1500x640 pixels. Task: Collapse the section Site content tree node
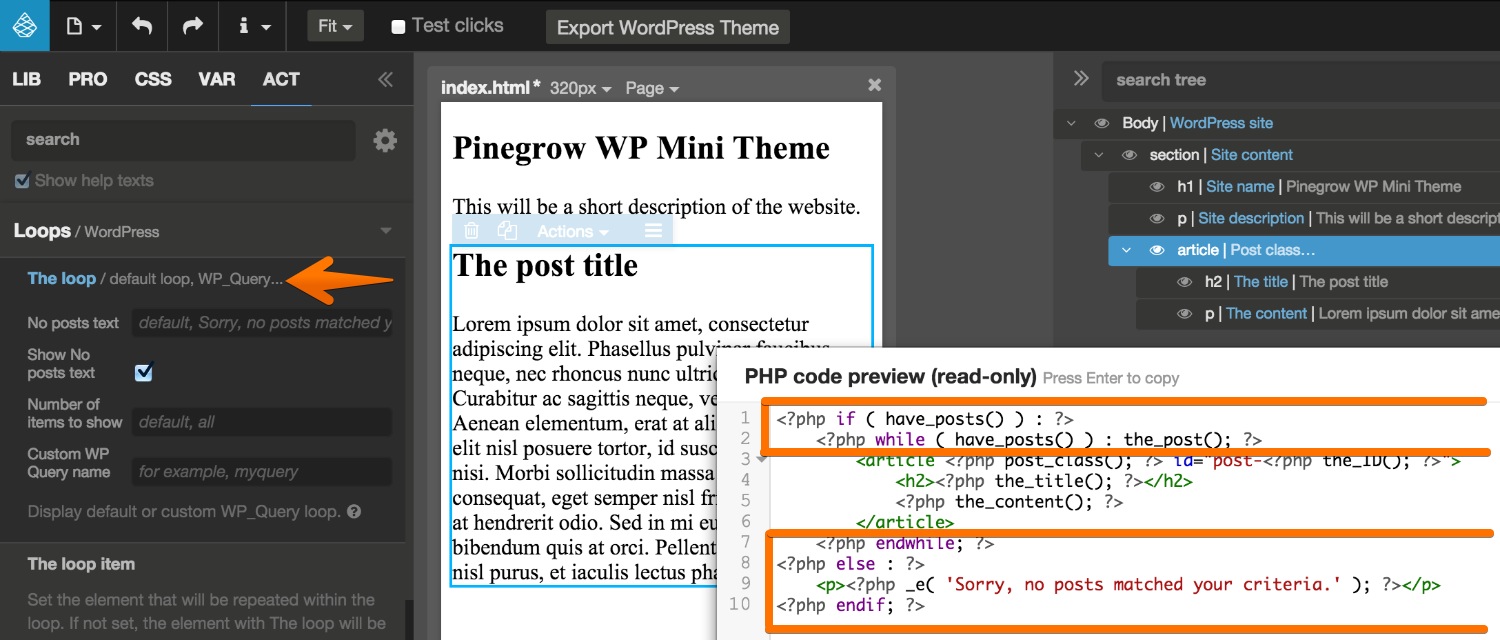click(1099, 155)
